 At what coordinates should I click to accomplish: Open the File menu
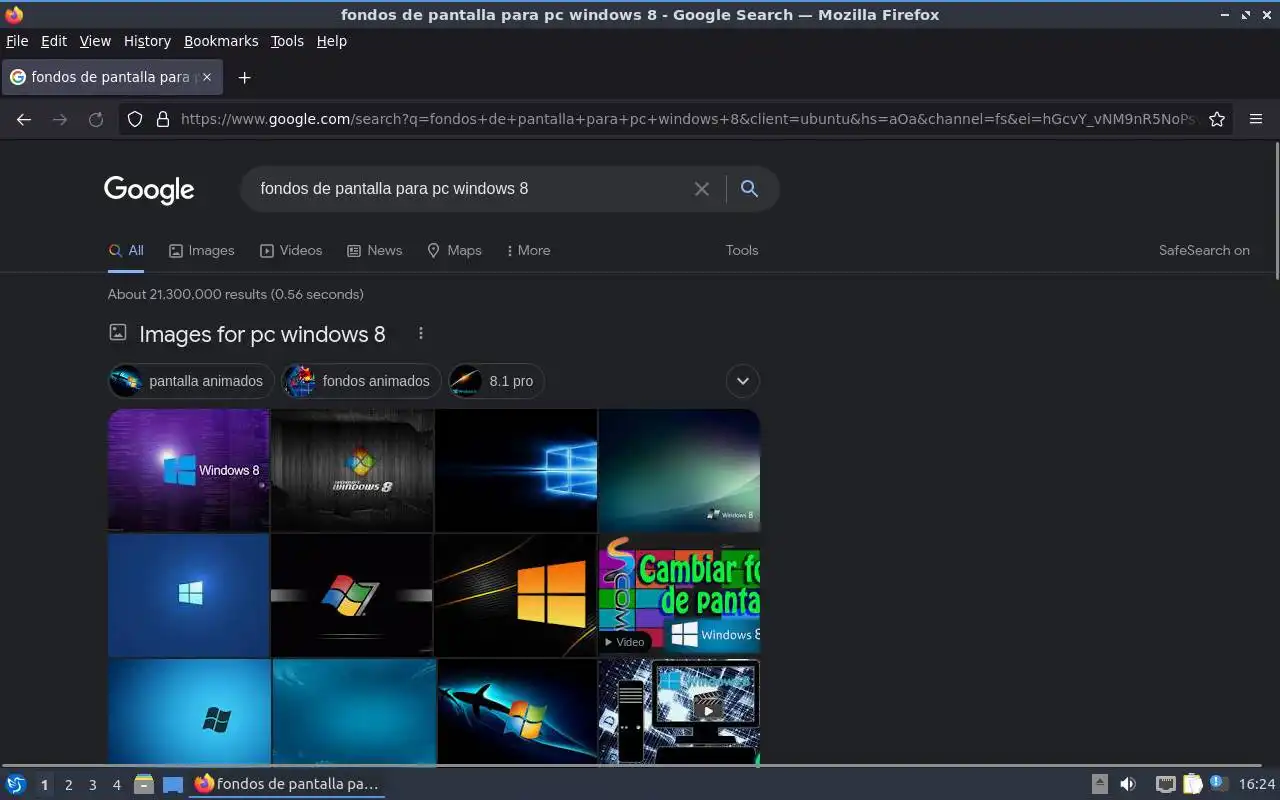(x=17, y=41)
